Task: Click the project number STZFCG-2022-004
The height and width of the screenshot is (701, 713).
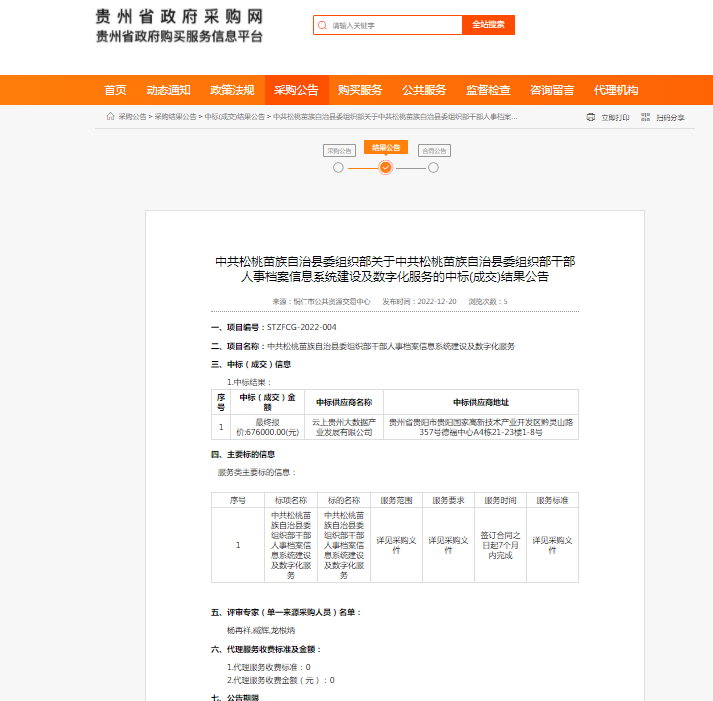Action: [301, 327]
